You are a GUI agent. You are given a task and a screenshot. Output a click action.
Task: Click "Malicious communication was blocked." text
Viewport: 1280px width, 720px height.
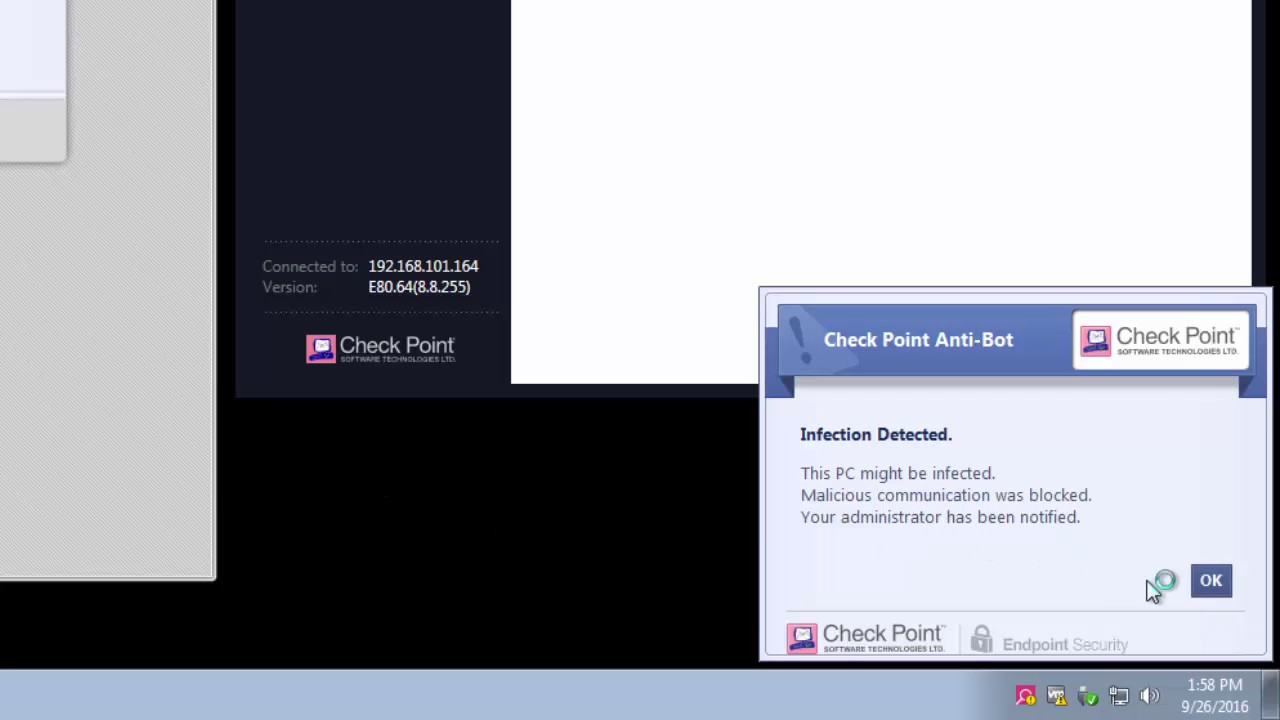pyautogui.click(x=946, y=495)
